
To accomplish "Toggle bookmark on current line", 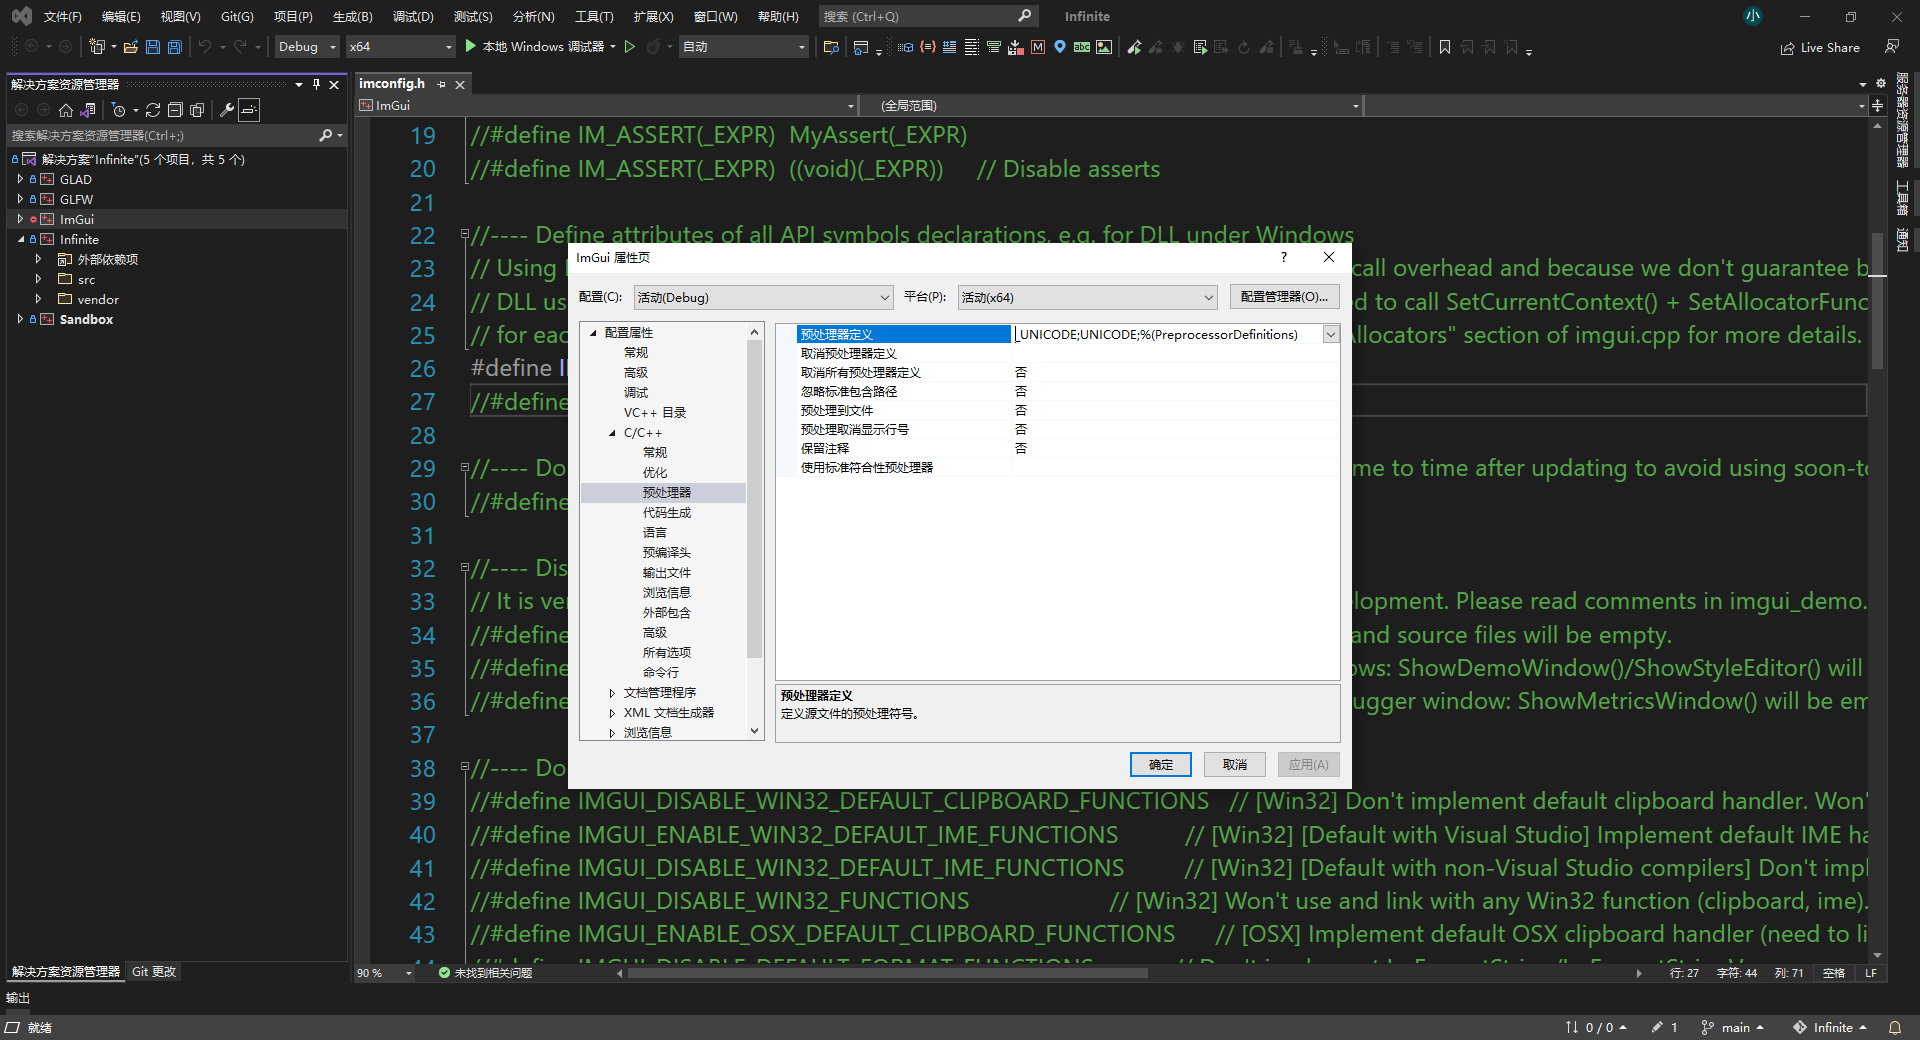I will point(1445,47).
